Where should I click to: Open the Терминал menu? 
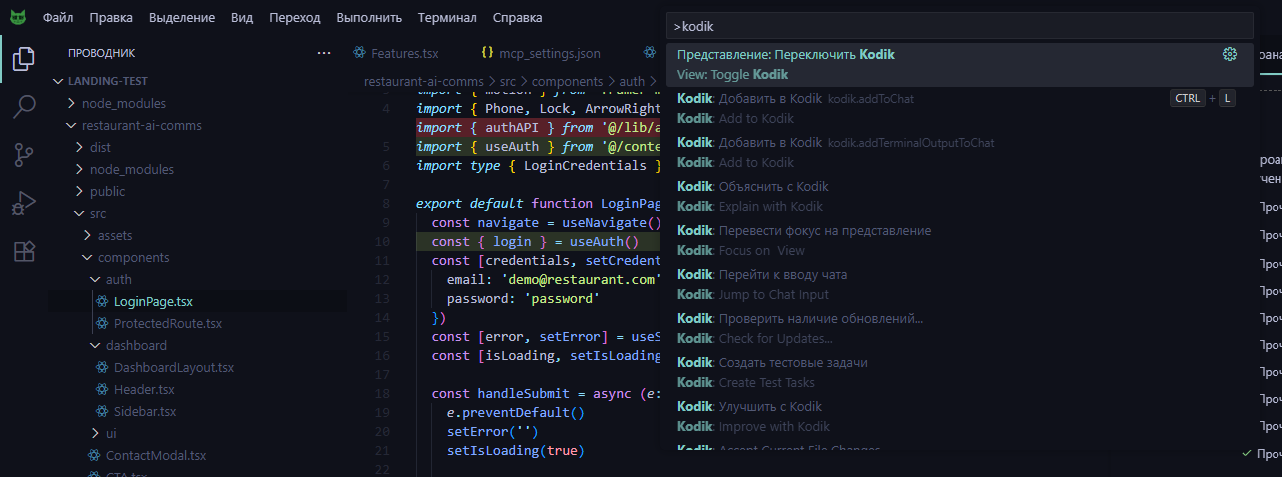click(x=447, y=17)
